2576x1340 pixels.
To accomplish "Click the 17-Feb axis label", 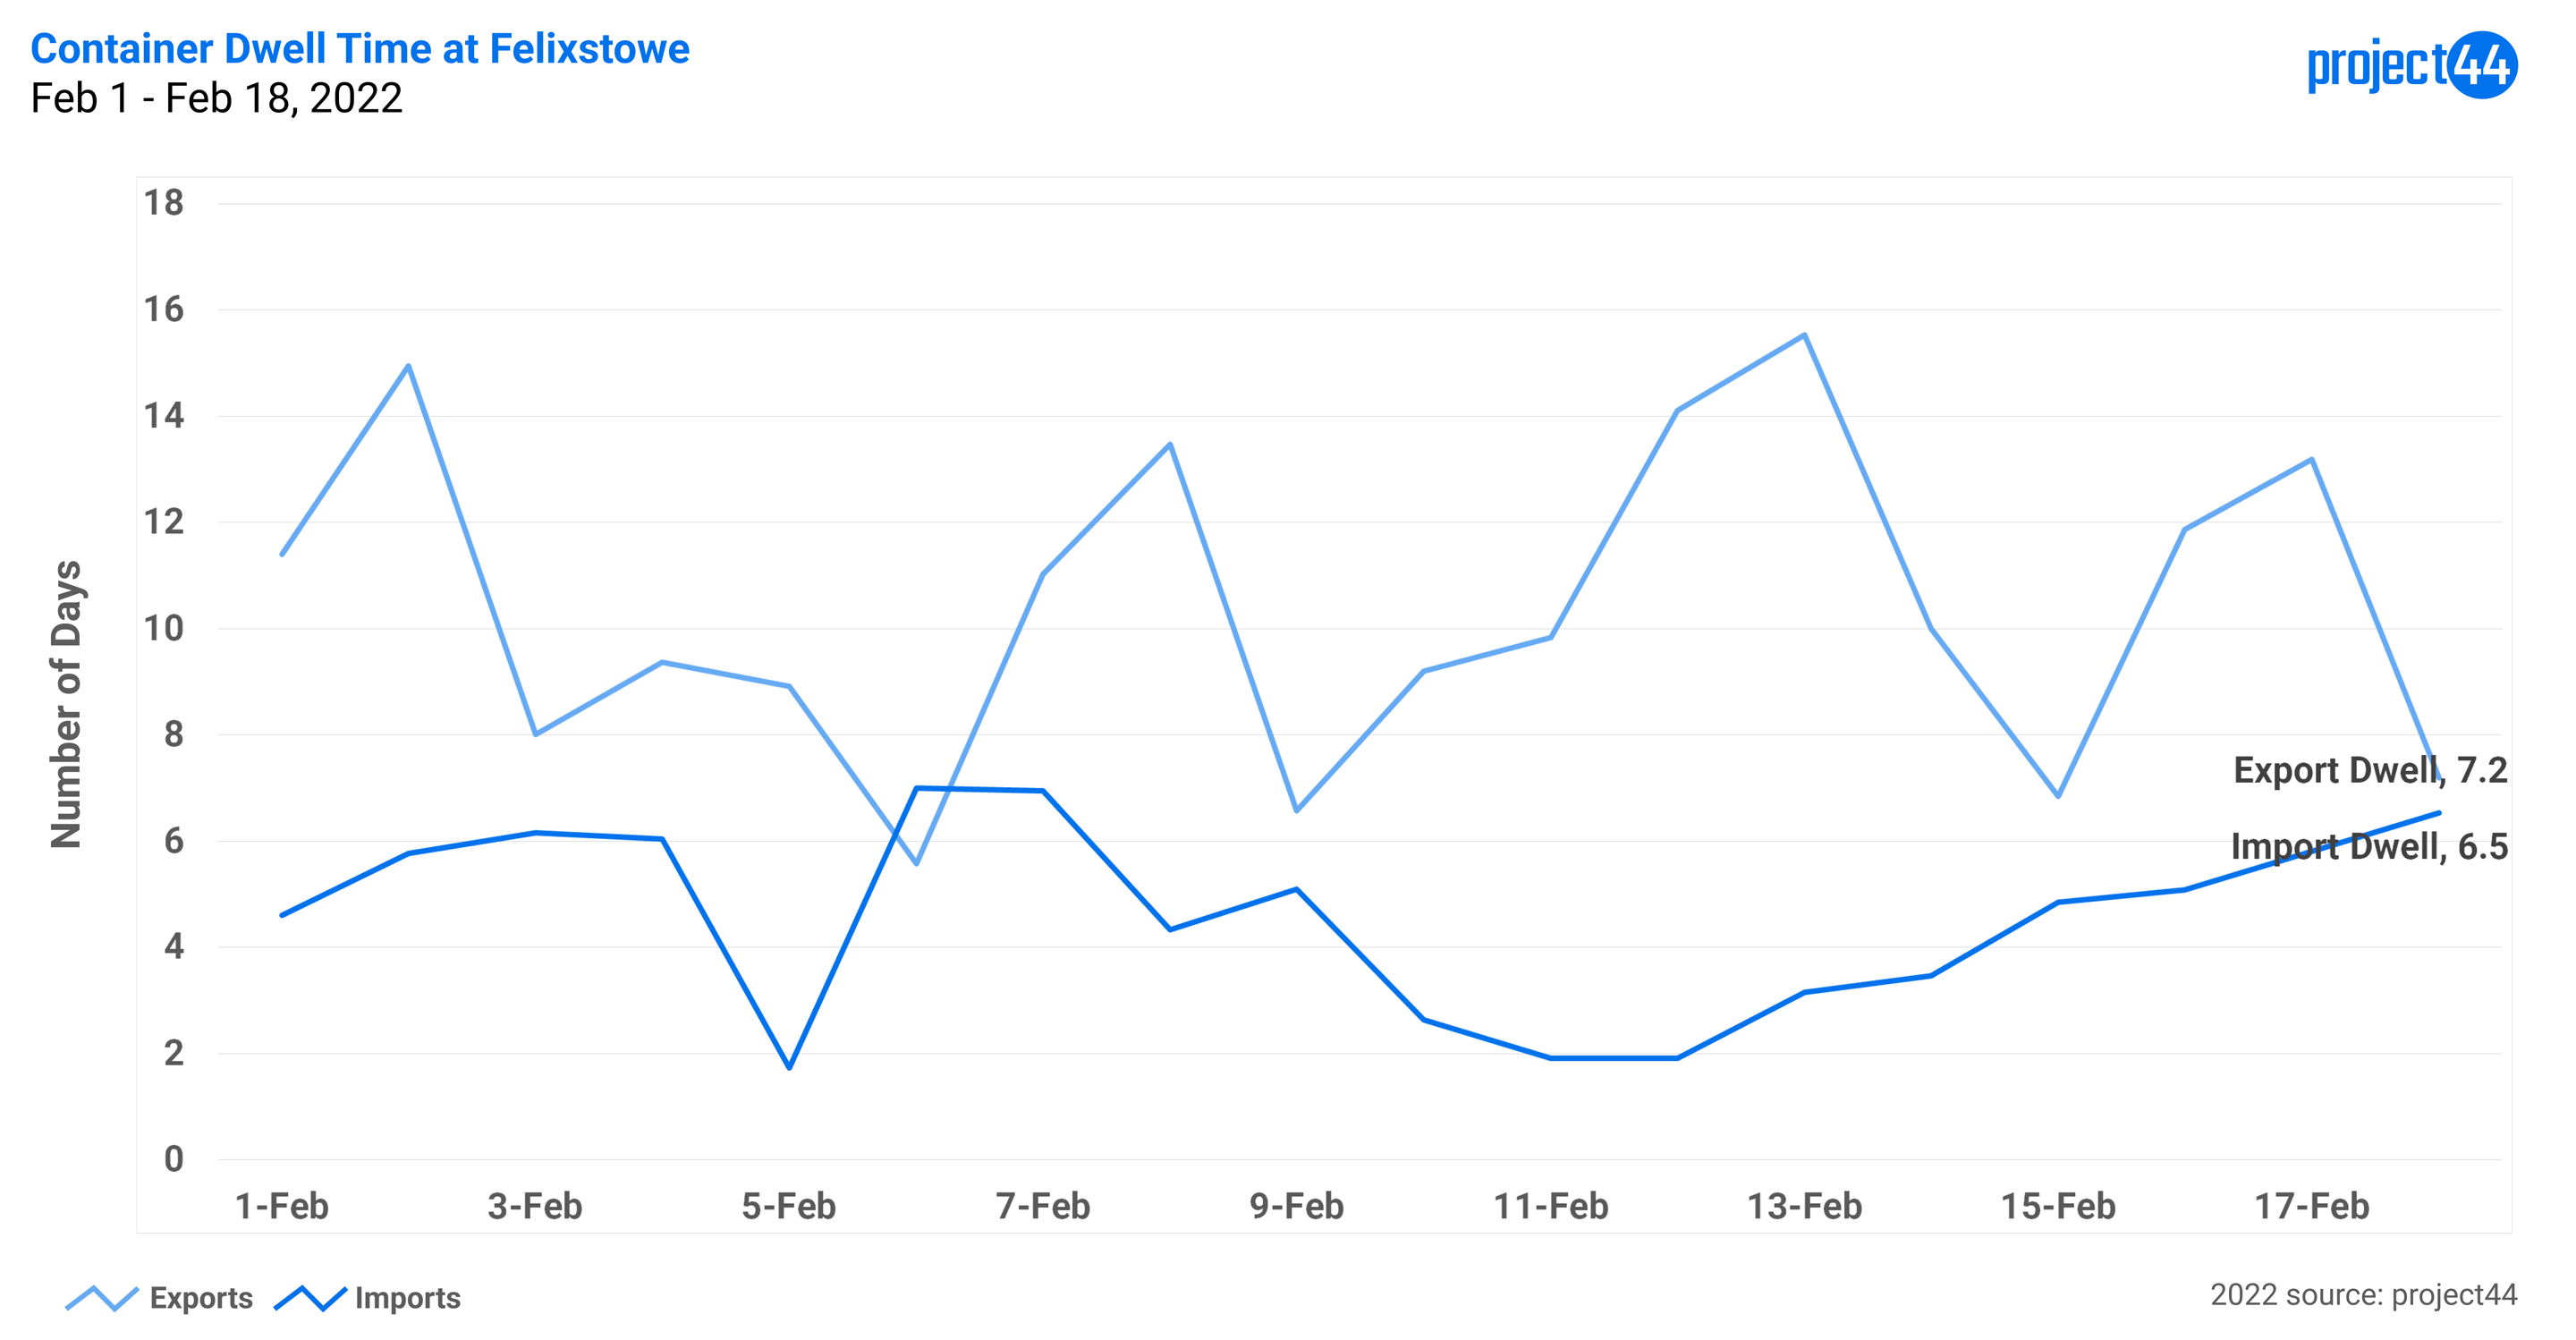I will point(2312,1206).
